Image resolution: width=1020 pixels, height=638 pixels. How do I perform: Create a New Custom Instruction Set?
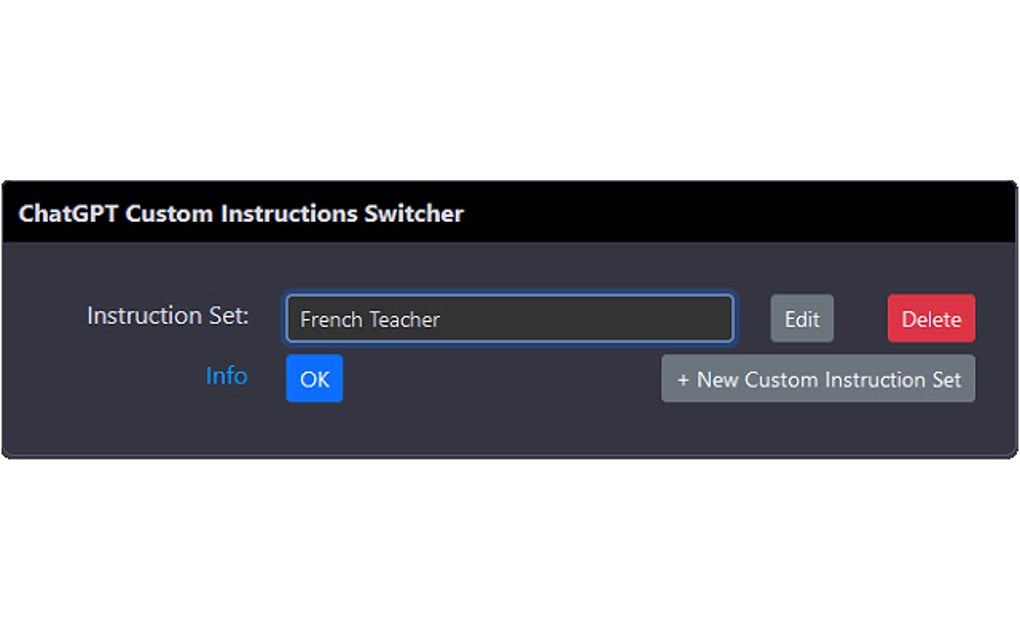818,379
